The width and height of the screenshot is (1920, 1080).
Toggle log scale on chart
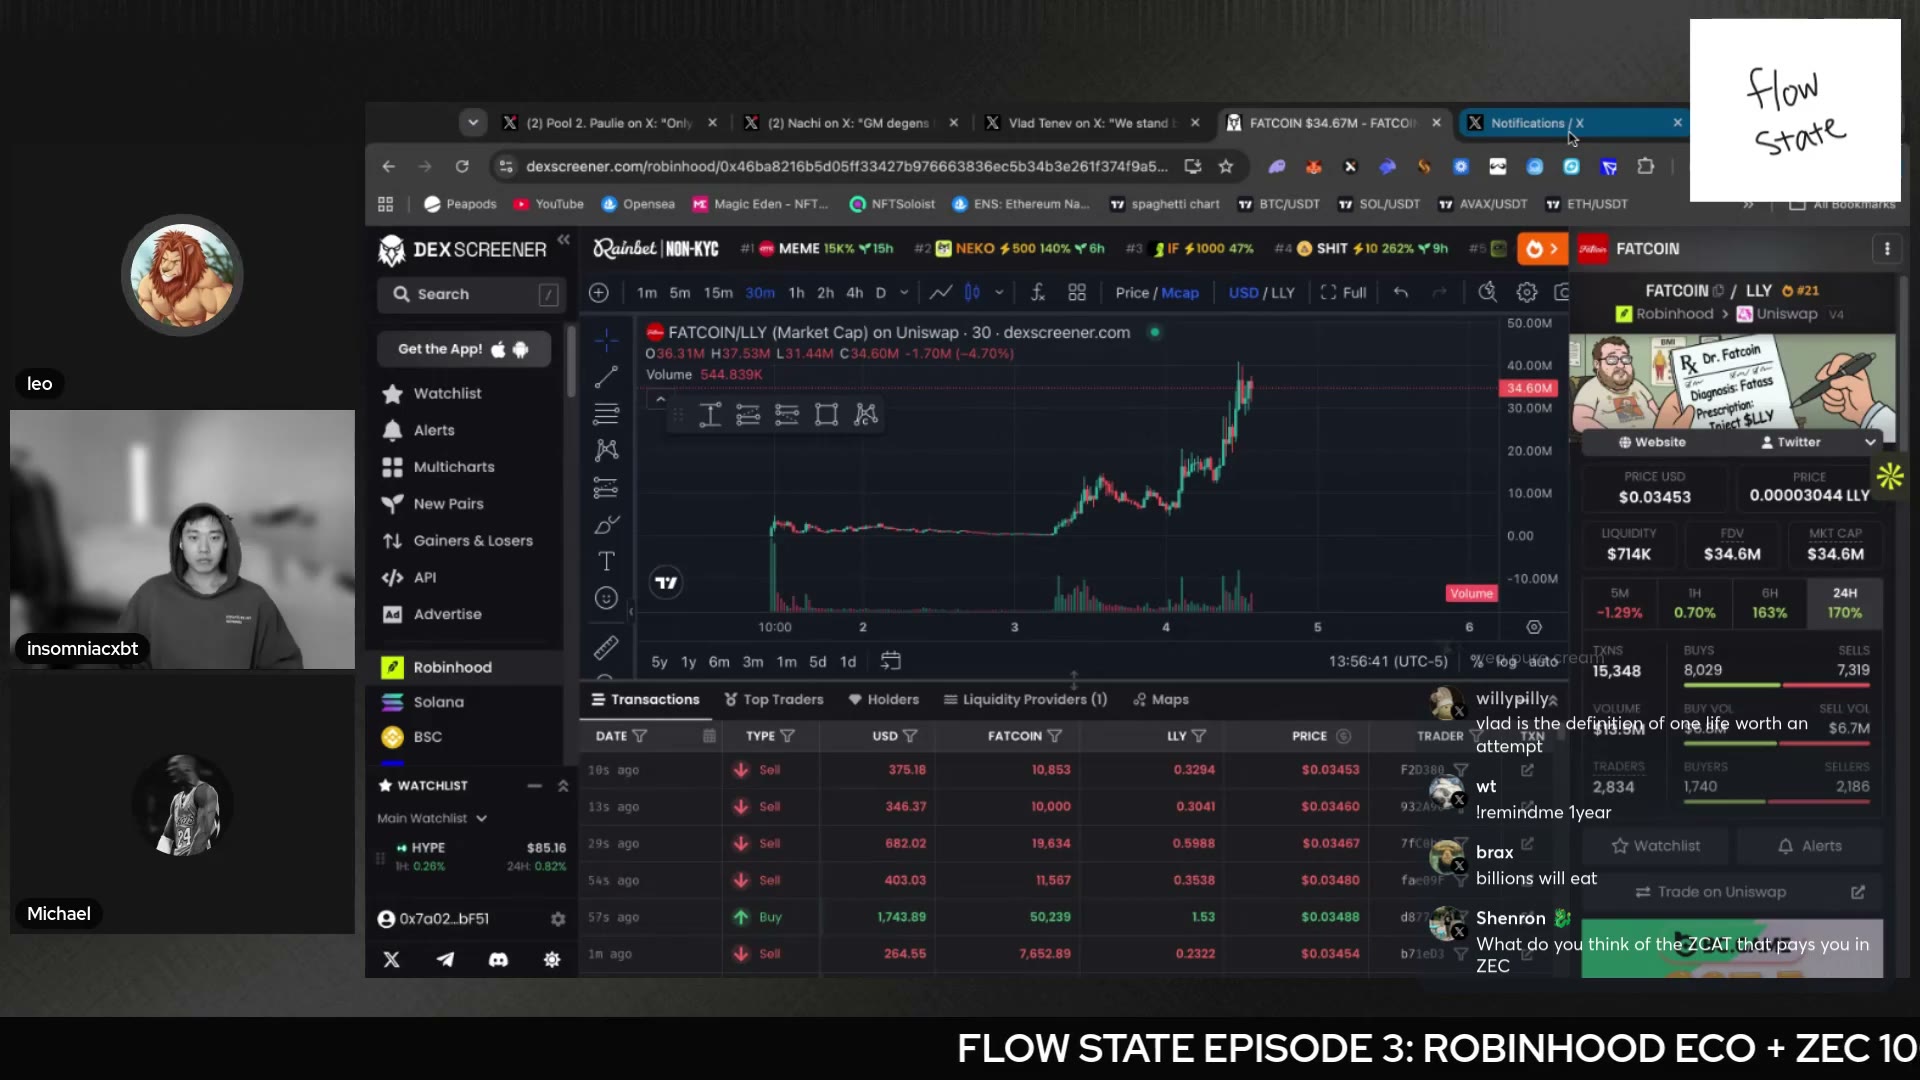[1506, 661]
